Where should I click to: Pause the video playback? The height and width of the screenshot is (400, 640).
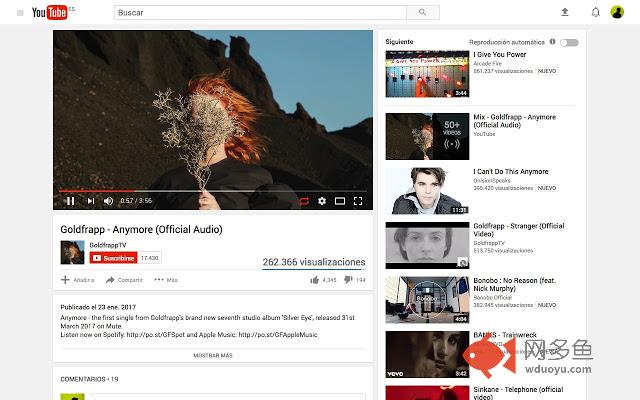pos(70,201)
